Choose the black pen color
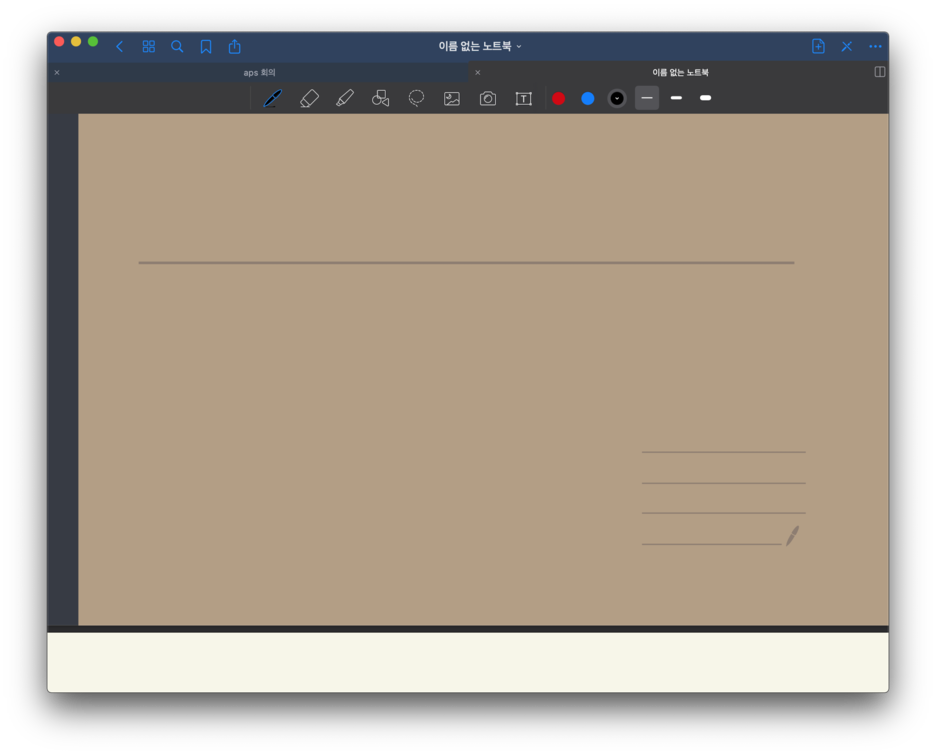The height and width of the screenshot is (755, 936). tap(617, 98)
